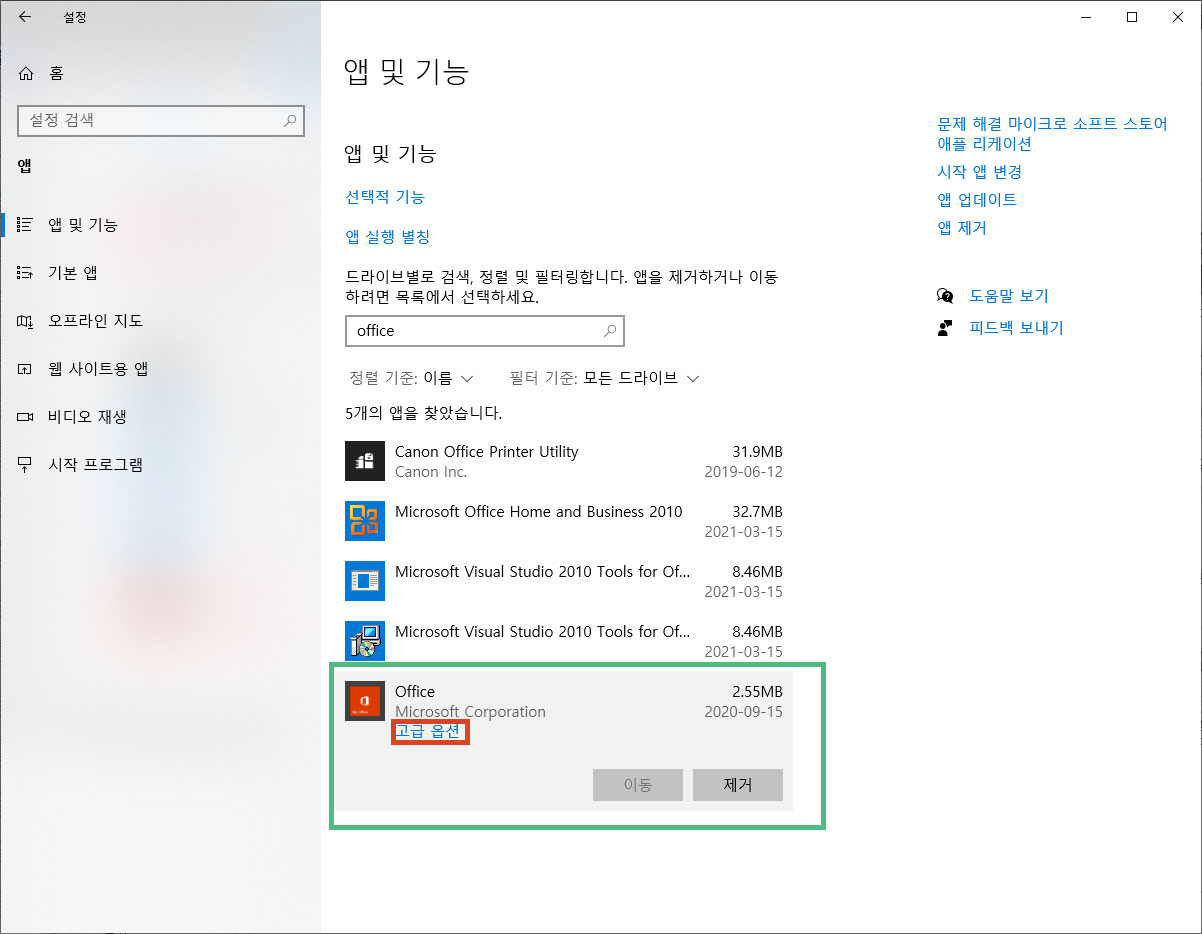
Task: Click the magnifier in 설정 검색 box
Action: pos(290,121)
